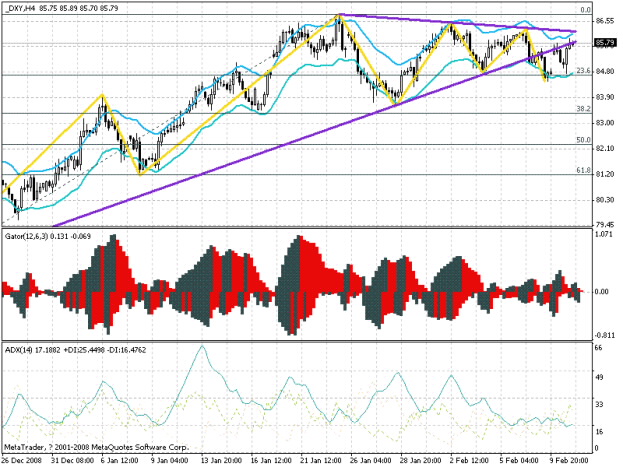Click the 13 Jan 20:00 time label
This screenshot has width=623, height=467.
pos(221,460)
